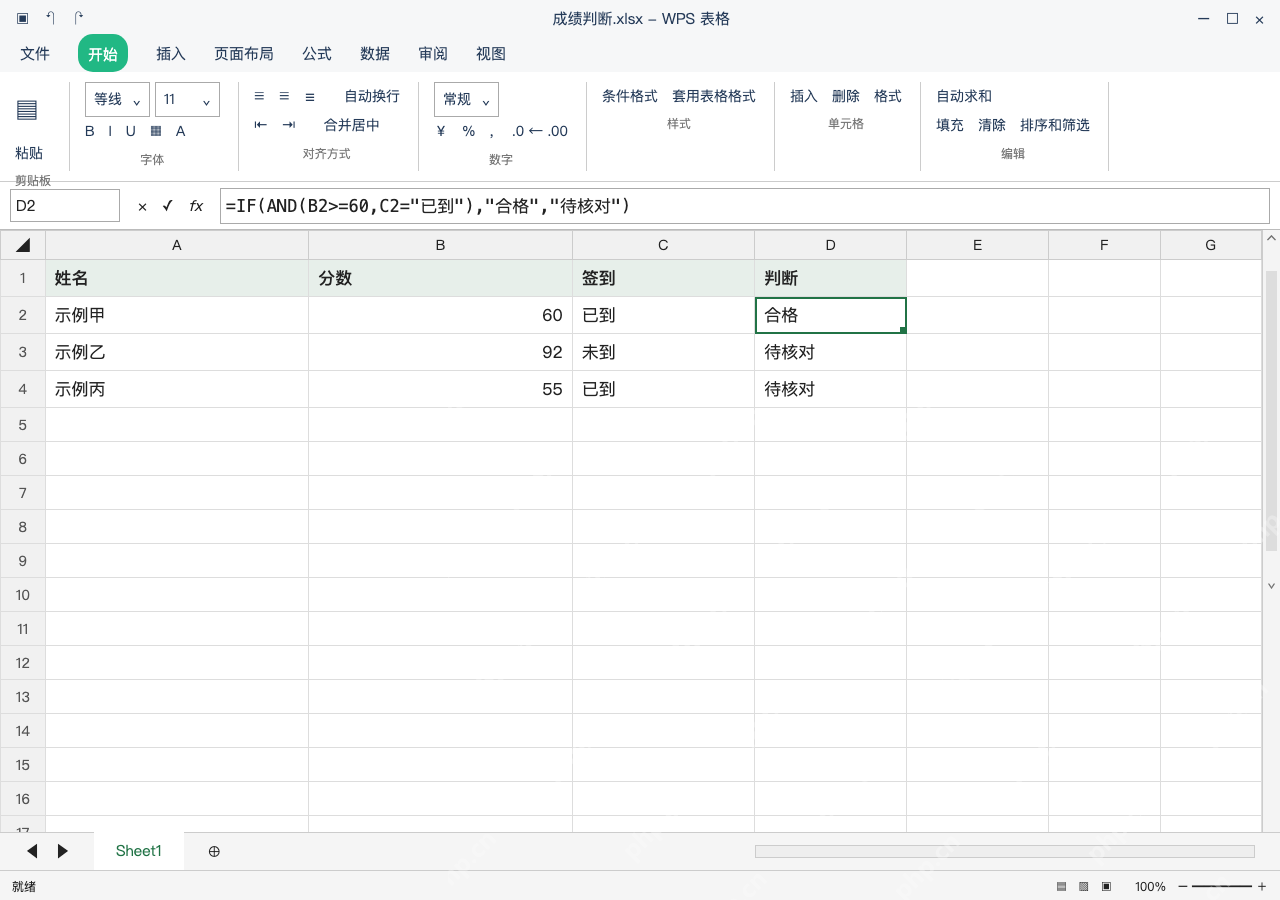Toggle 自动换行 wrap text
Image resolution: width=1280 pixels, height=900 pixels.
pos(372,96)
